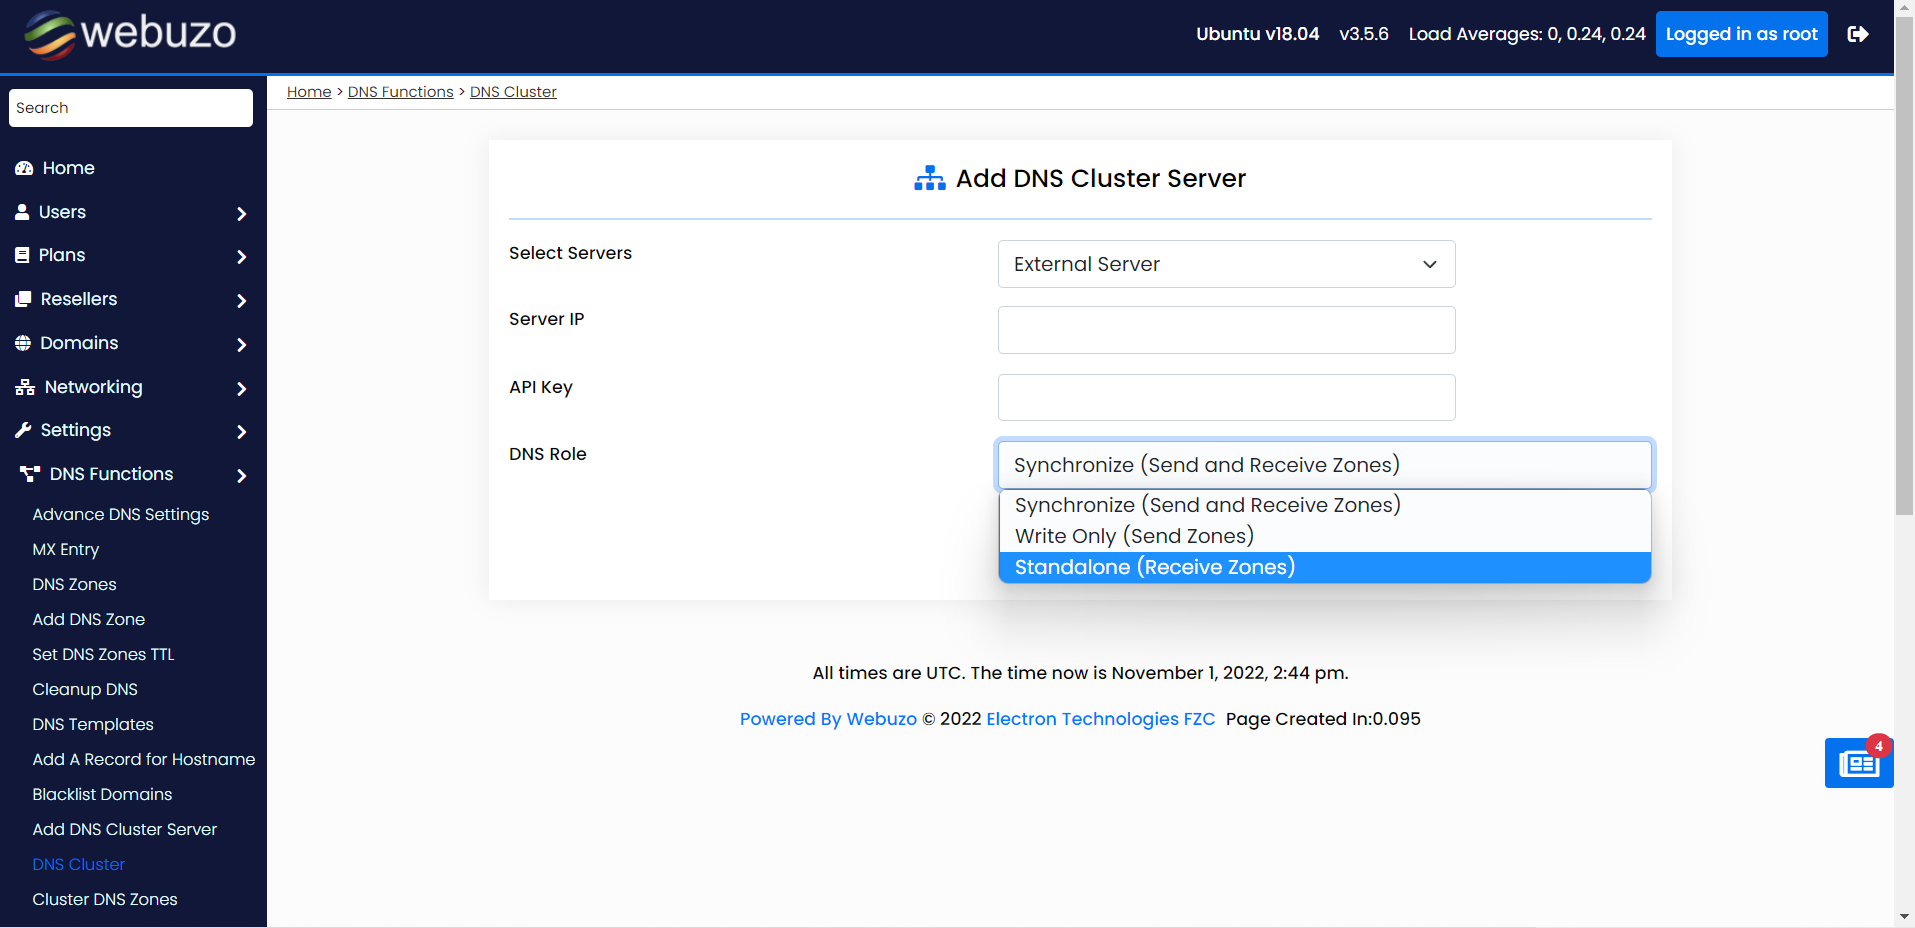Open Cluster DNS Zones menu item
This screenshot has height=928, width=1915.
[x=105, y=899]
